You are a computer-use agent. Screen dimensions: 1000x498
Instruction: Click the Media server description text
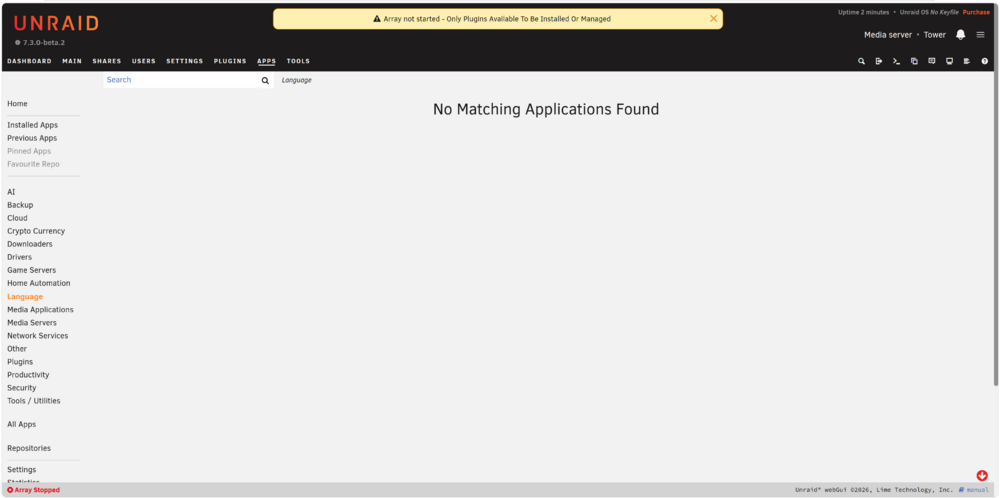tap(888, 35)
